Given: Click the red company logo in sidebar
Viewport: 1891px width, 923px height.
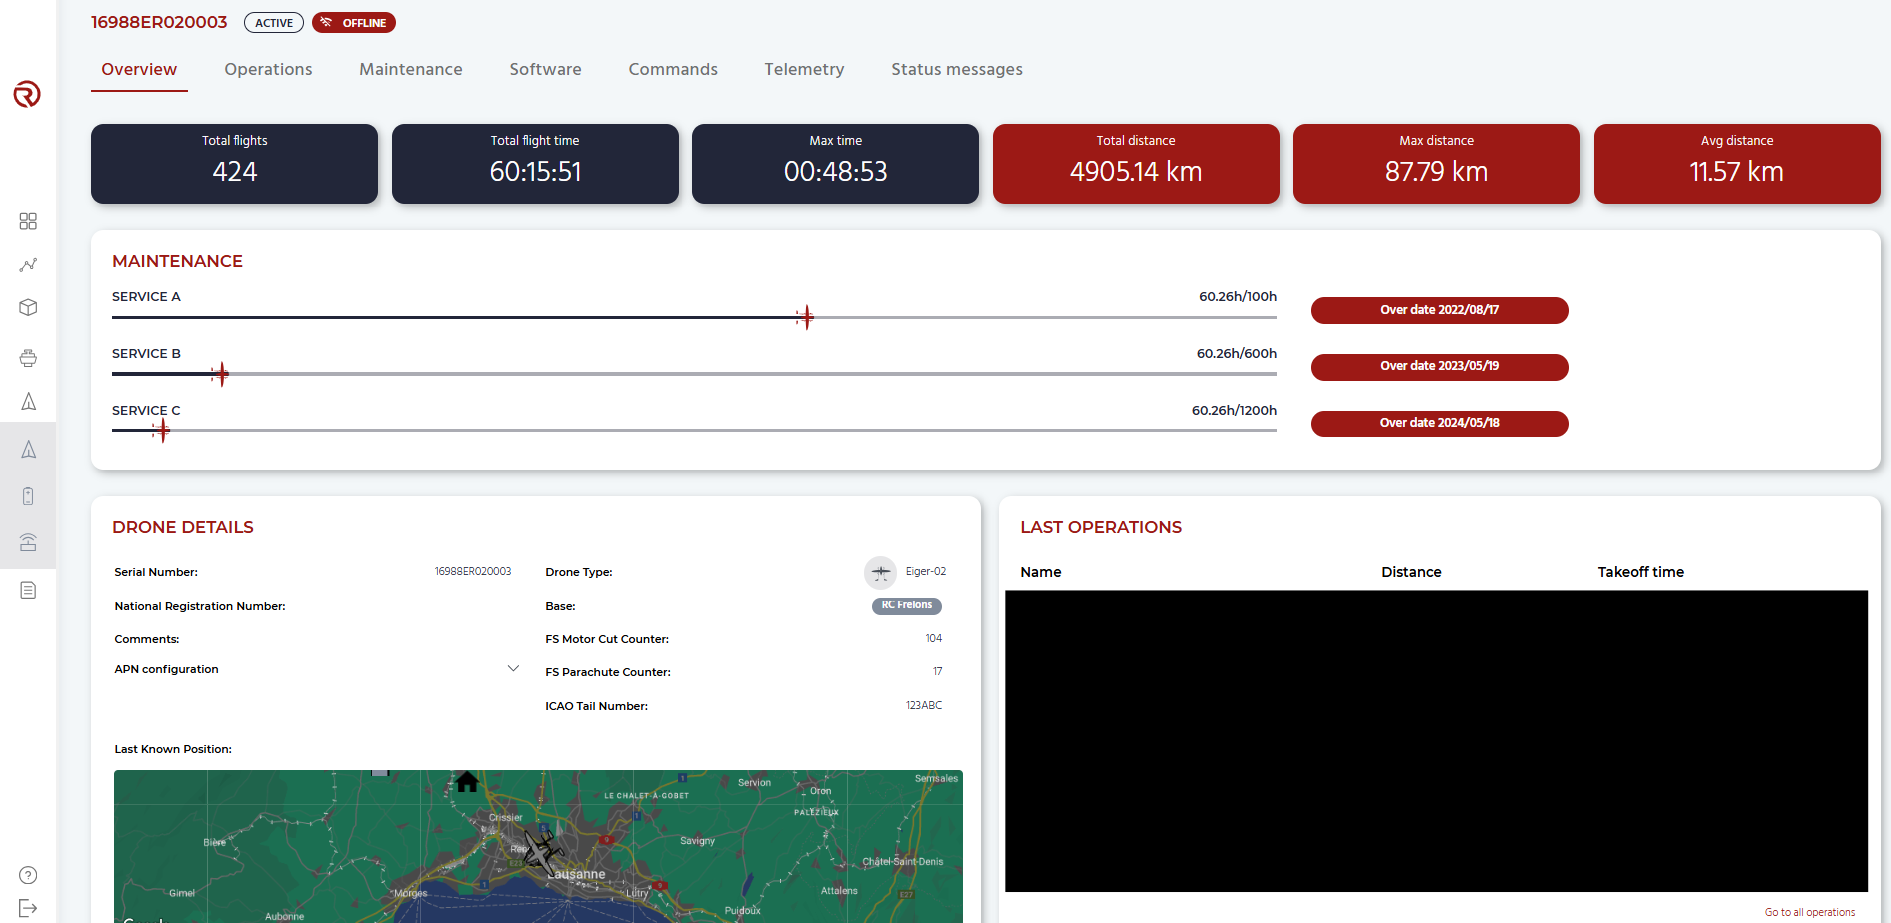Looking at the screenshot, I should 27,94.
